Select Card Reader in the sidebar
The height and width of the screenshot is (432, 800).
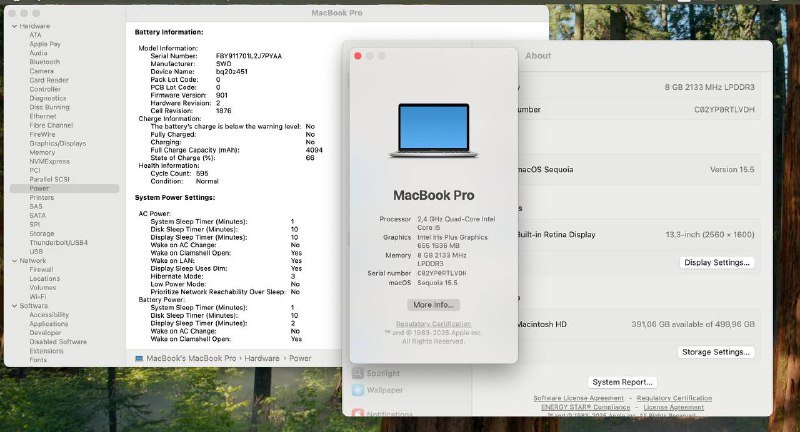point(49,80)
